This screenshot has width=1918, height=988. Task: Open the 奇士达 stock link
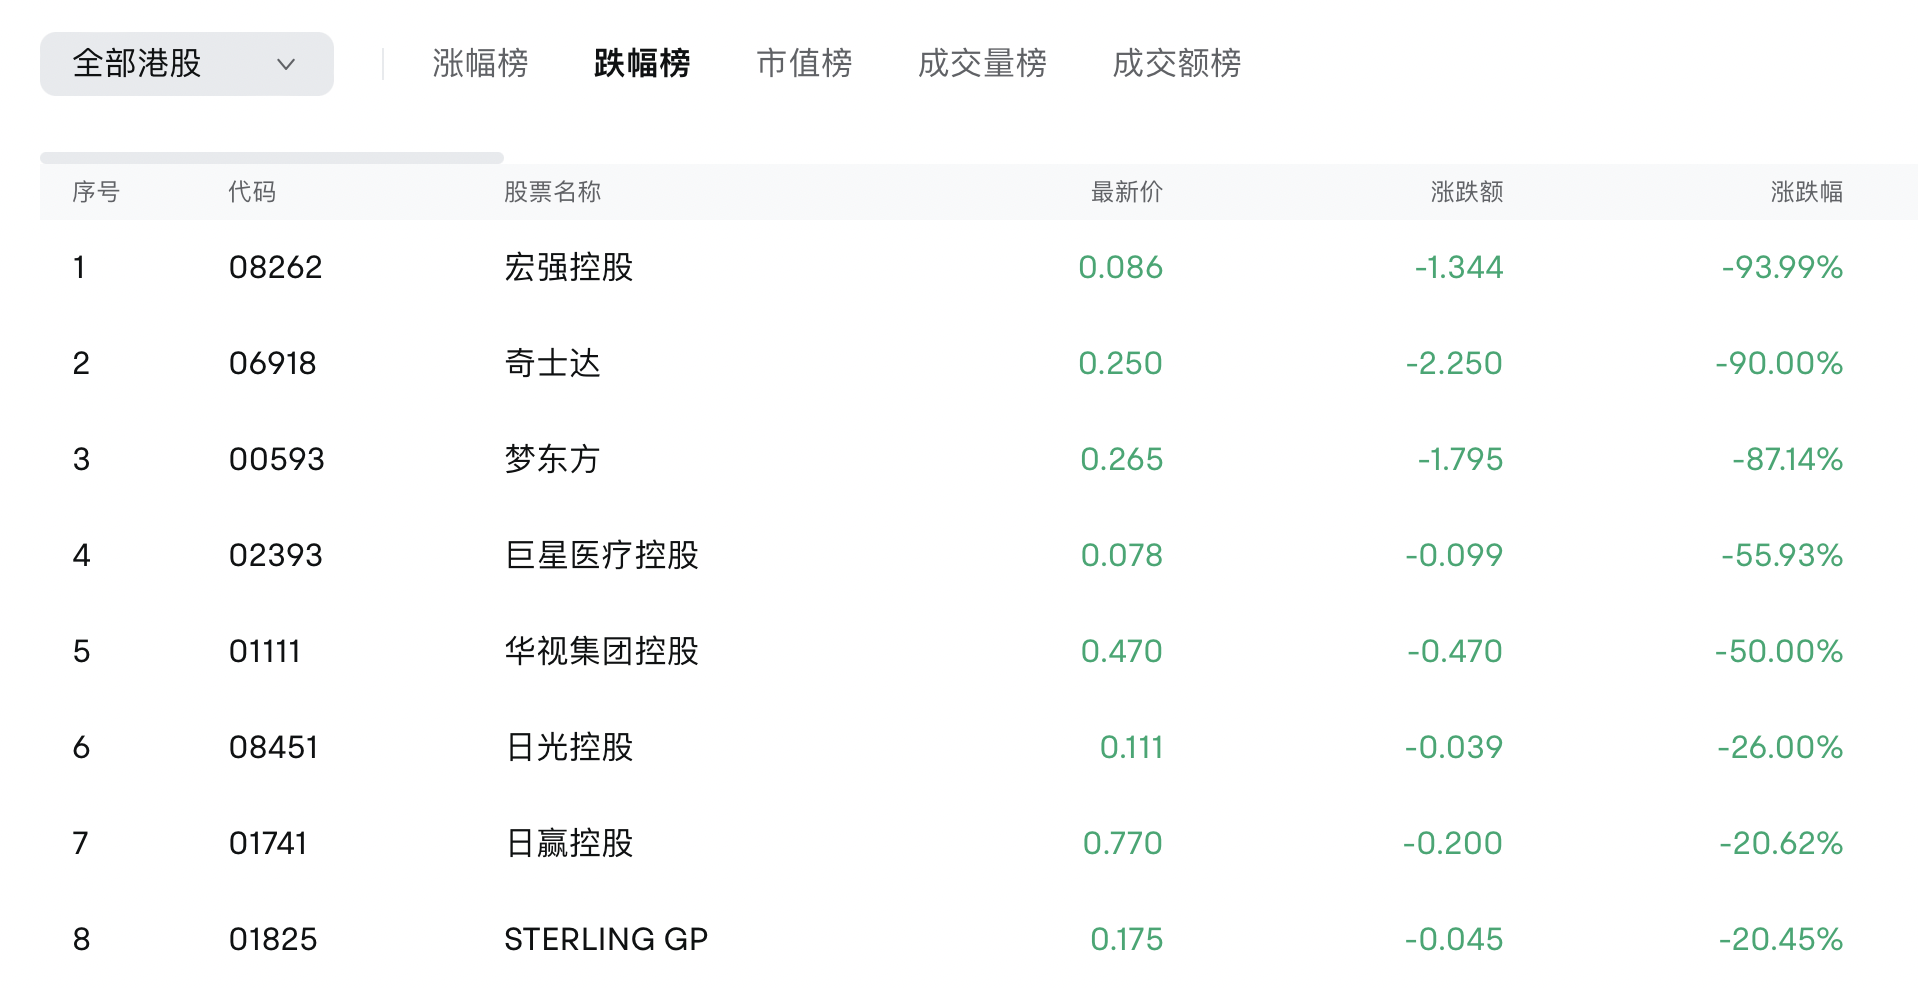coord(552,364)
